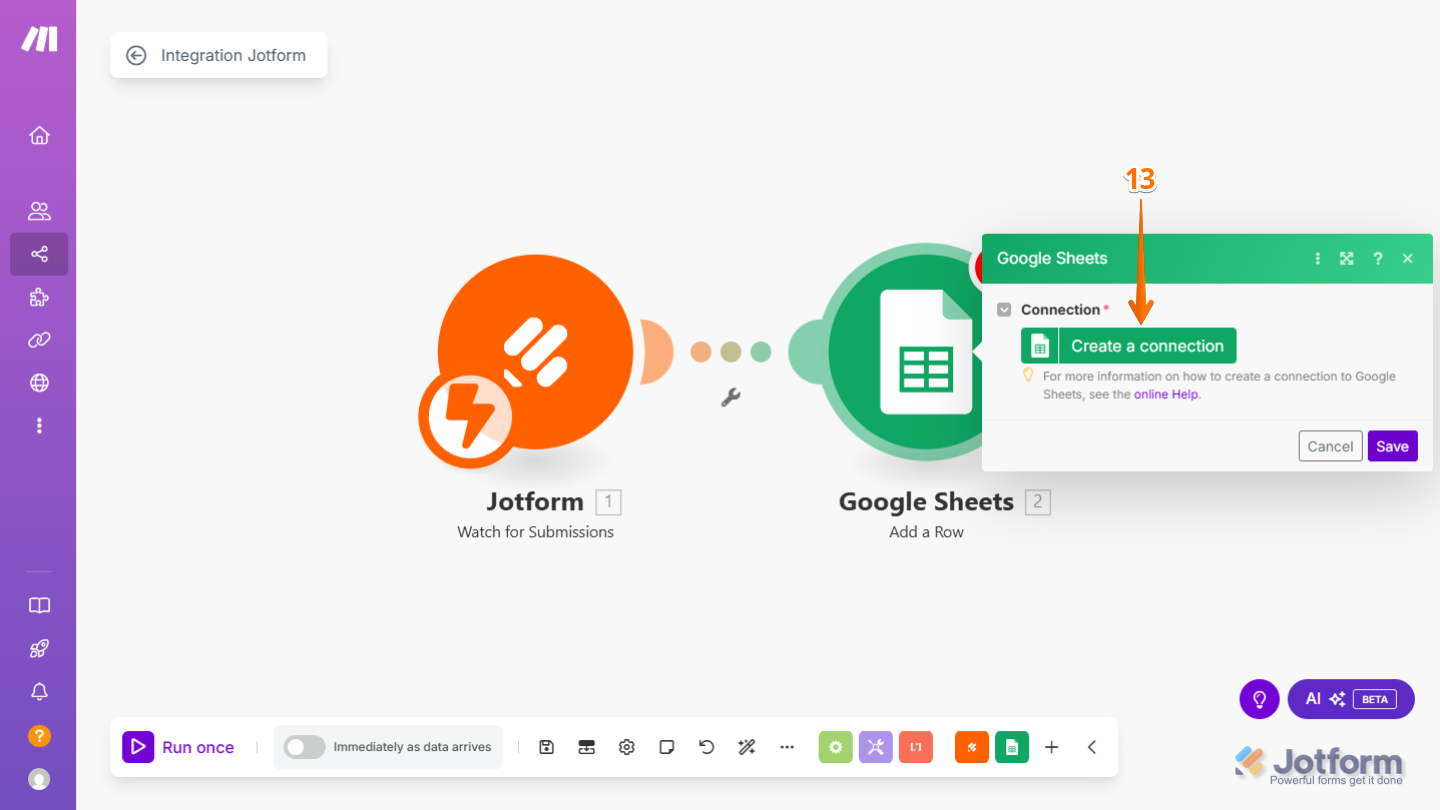
Task: Go Home using the sidebar house icon
Action: click(x=39, y=135)
